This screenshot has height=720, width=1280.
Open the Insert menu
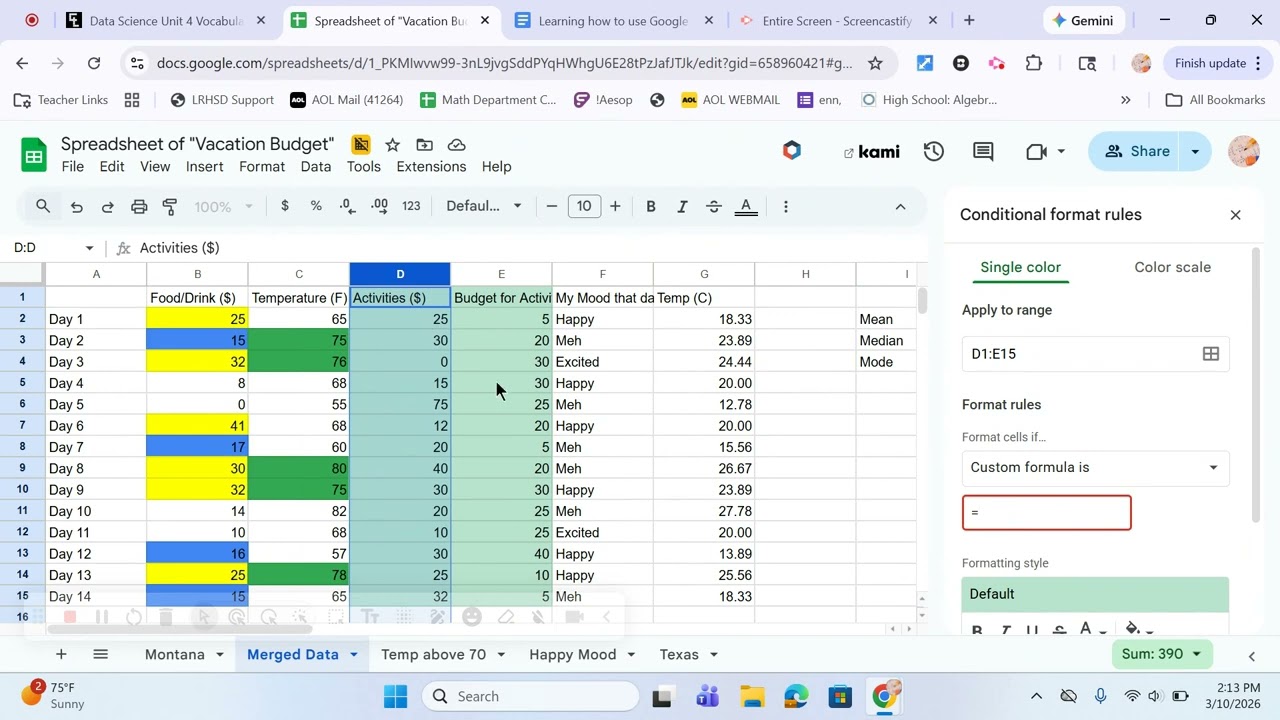(205, 167)
